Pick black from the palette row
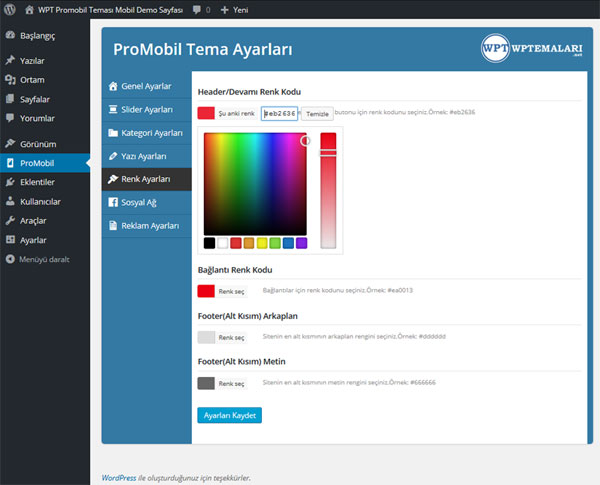This screenshot has width=600, height=485. tap(209, 243)
